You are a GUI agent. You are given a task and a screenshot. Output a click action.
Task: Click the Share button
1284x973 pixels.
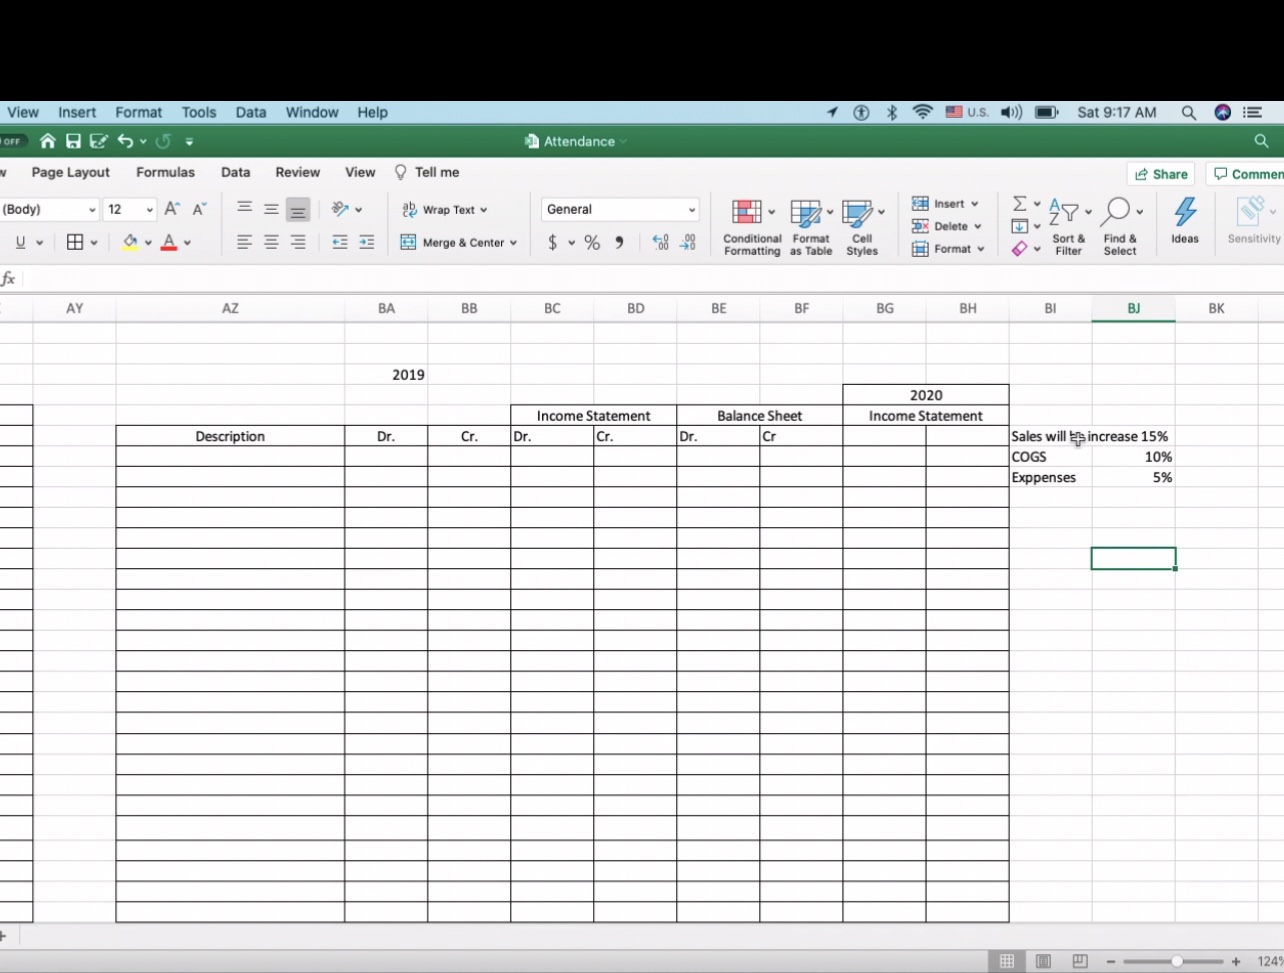[1160, 173]
